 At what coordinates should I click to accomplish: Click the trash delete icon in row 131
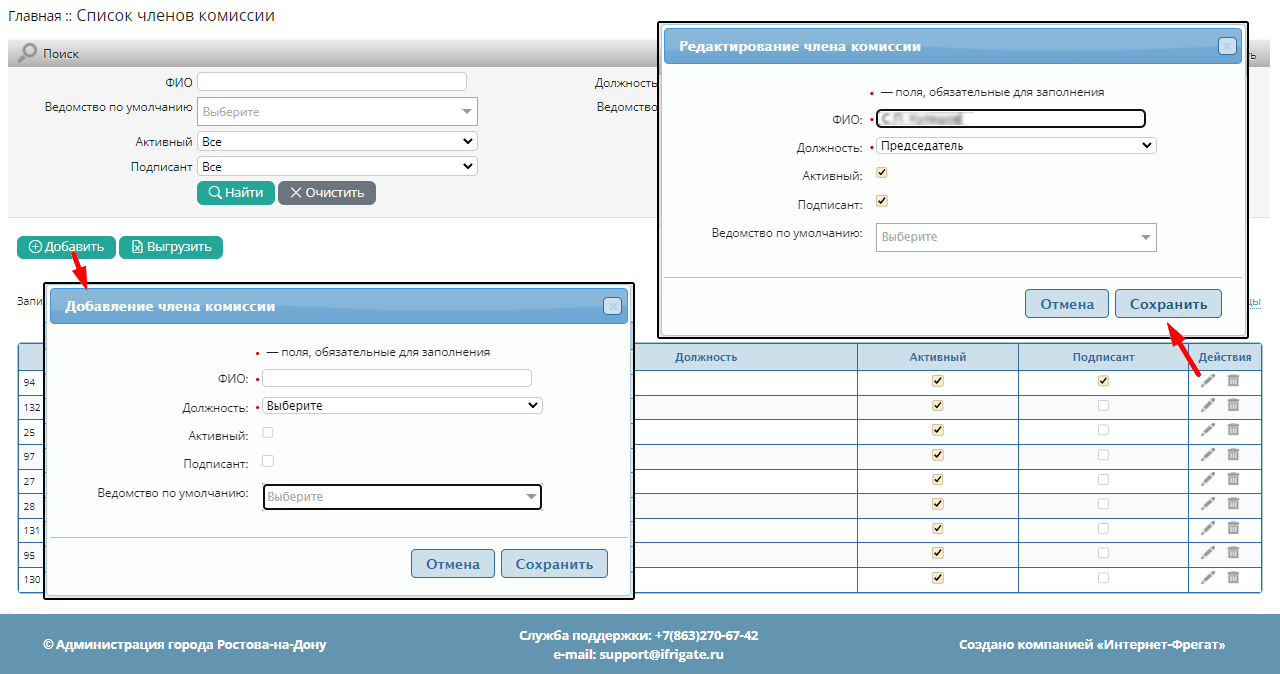tap(1233, 528)
